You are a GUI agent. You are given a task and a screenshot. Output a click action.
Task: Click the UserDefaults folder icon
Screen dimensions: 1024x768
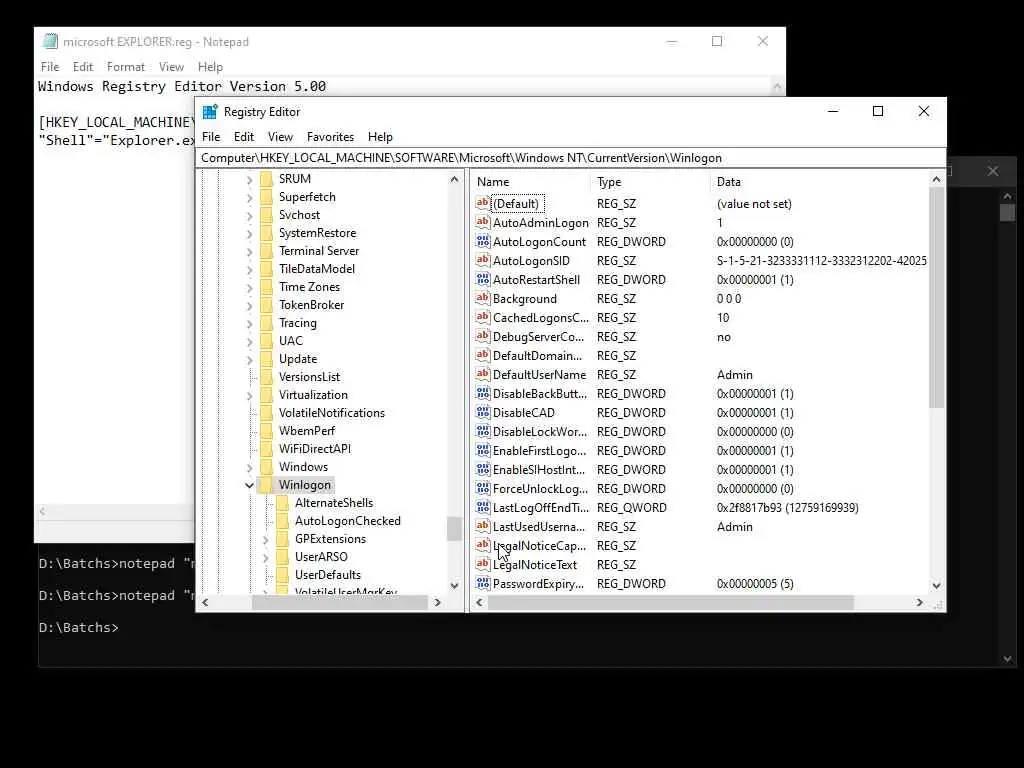tap(282, 574)
